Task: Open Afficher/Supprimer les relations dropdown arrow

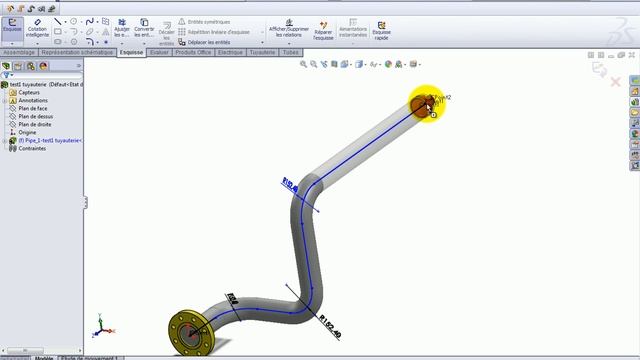Action: pos(289,43)
